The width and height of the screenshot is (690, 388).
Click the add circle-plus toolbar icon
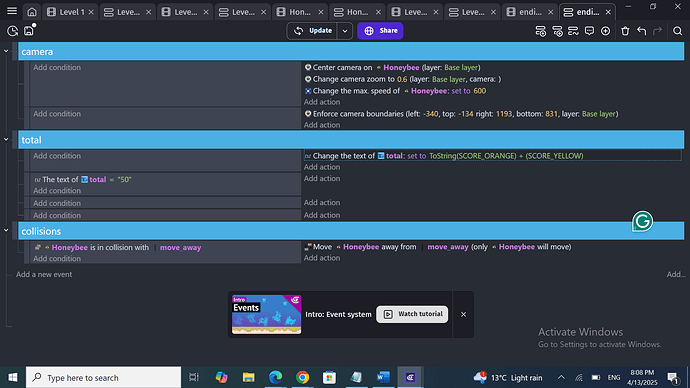pos(606,31)
